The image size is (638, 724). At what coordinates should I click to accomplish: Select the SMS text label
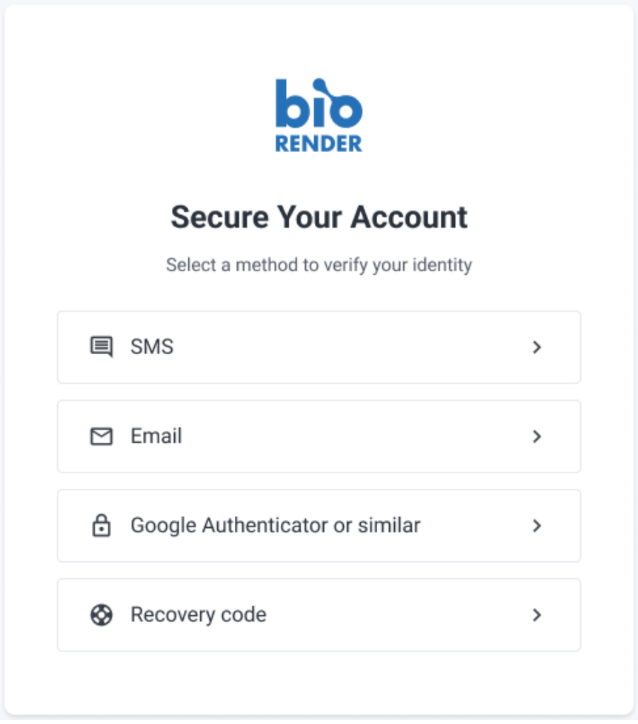point(152,347)
